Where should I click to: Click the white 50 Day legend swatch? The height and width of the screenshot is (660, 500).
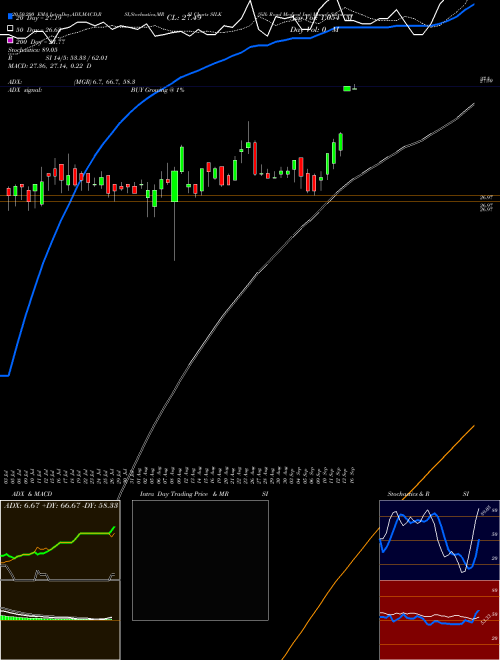tap(11, 29)
